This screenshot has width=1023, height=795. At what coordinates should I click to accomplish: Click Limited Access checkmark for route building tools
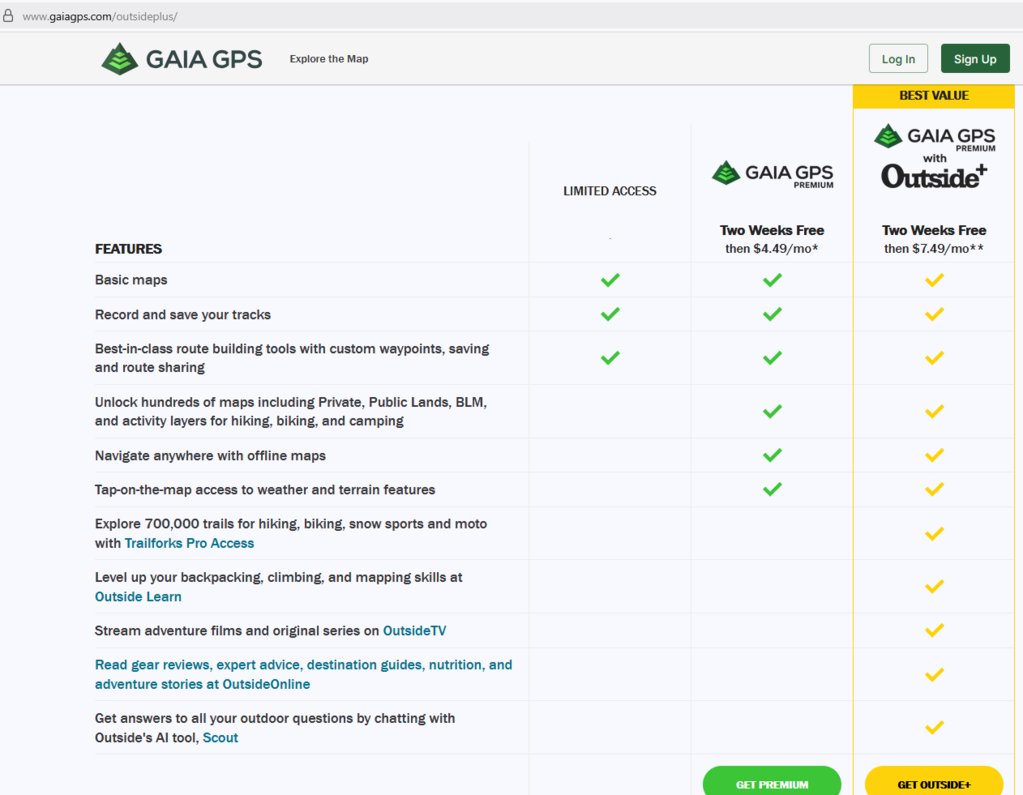[610, 358]
